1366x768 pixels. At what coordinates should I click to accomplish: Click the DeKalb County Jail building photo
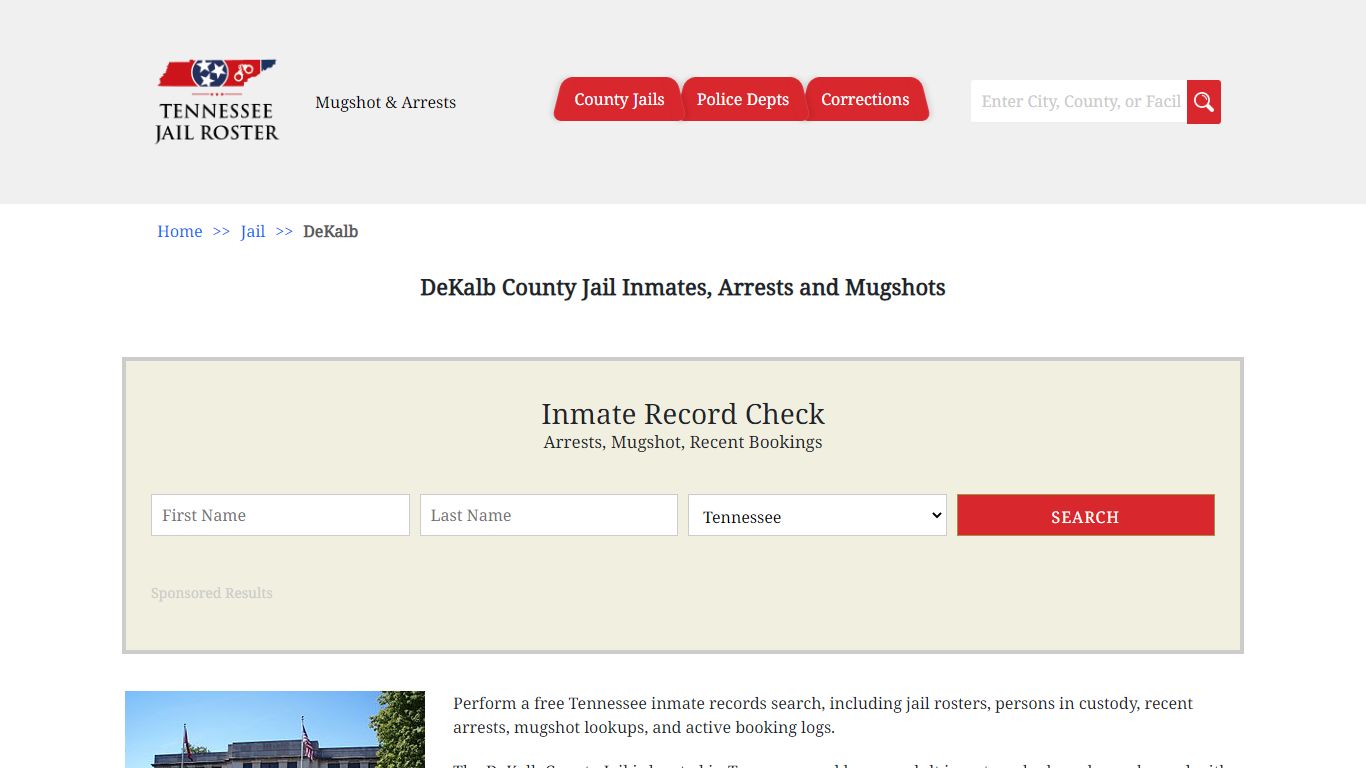275,729
